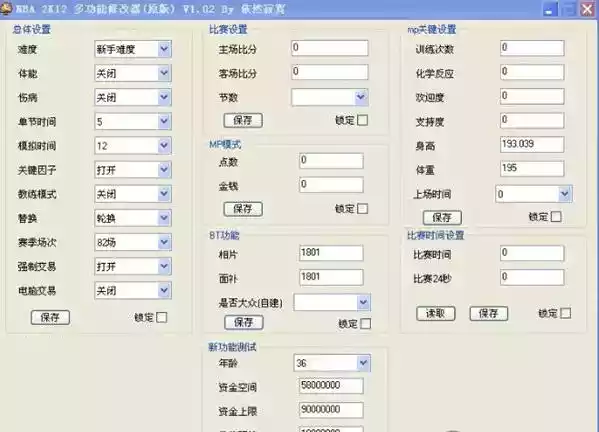Tick 锁定 checkbox in 总体设置
The height and width of the screenshot is (432, 599).
pos(162,317)
